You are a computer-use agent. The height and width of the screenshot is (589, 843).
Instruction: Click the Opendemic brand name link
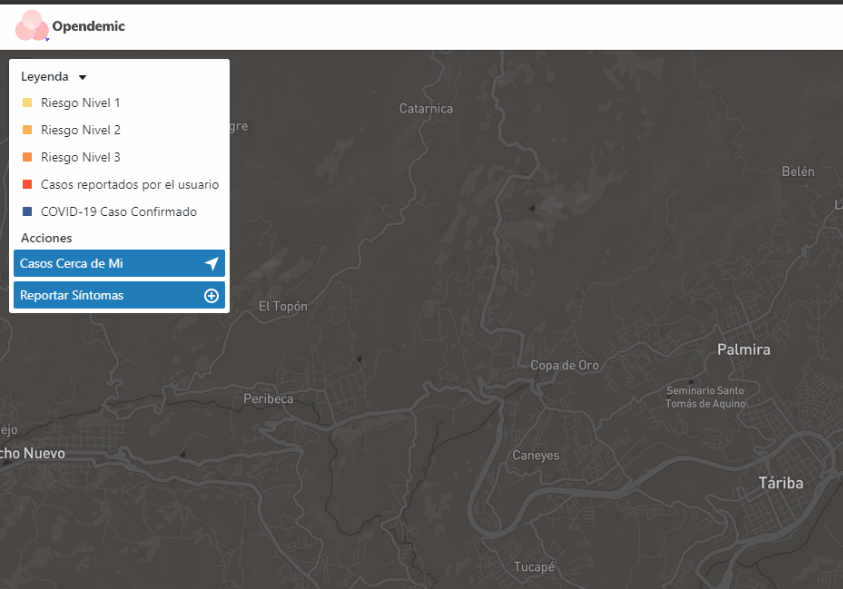[x=88, y=27]
